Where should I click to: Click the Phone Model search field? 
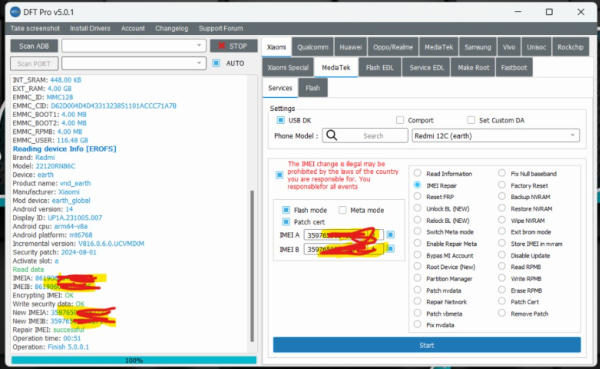tap(365, 136)
